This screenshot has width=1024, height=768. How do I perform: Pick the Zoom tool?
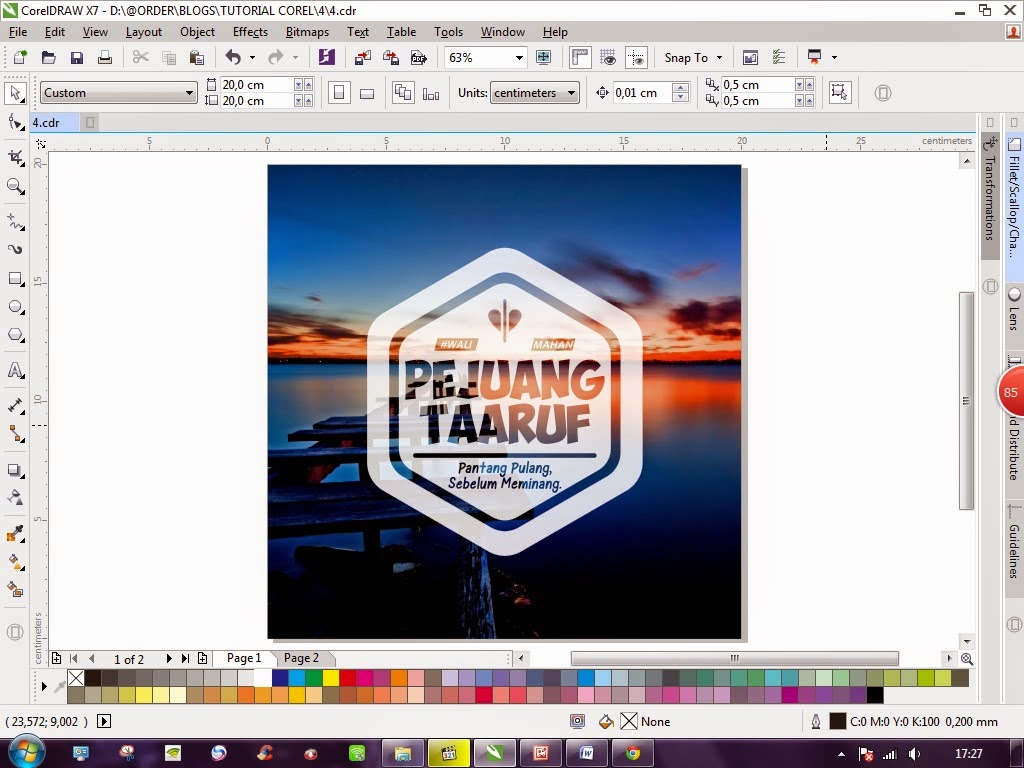click(x=14, y=187)
